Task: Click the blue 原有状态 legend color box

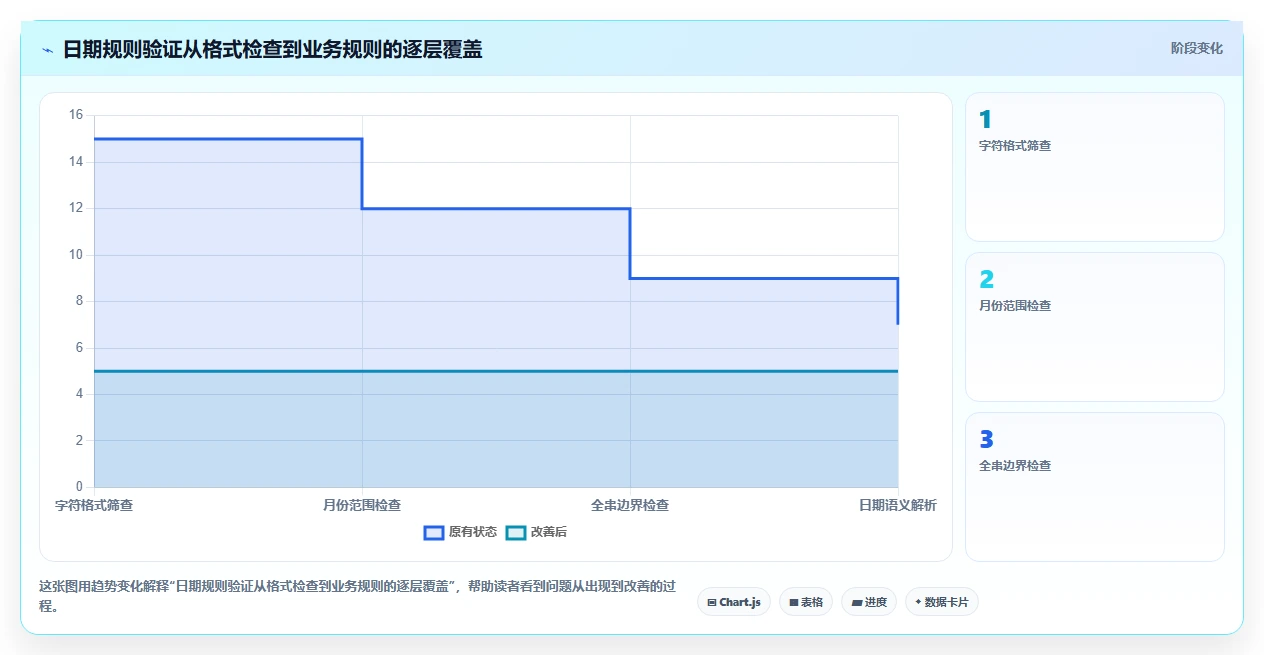Action: click(x=434, y=532)
